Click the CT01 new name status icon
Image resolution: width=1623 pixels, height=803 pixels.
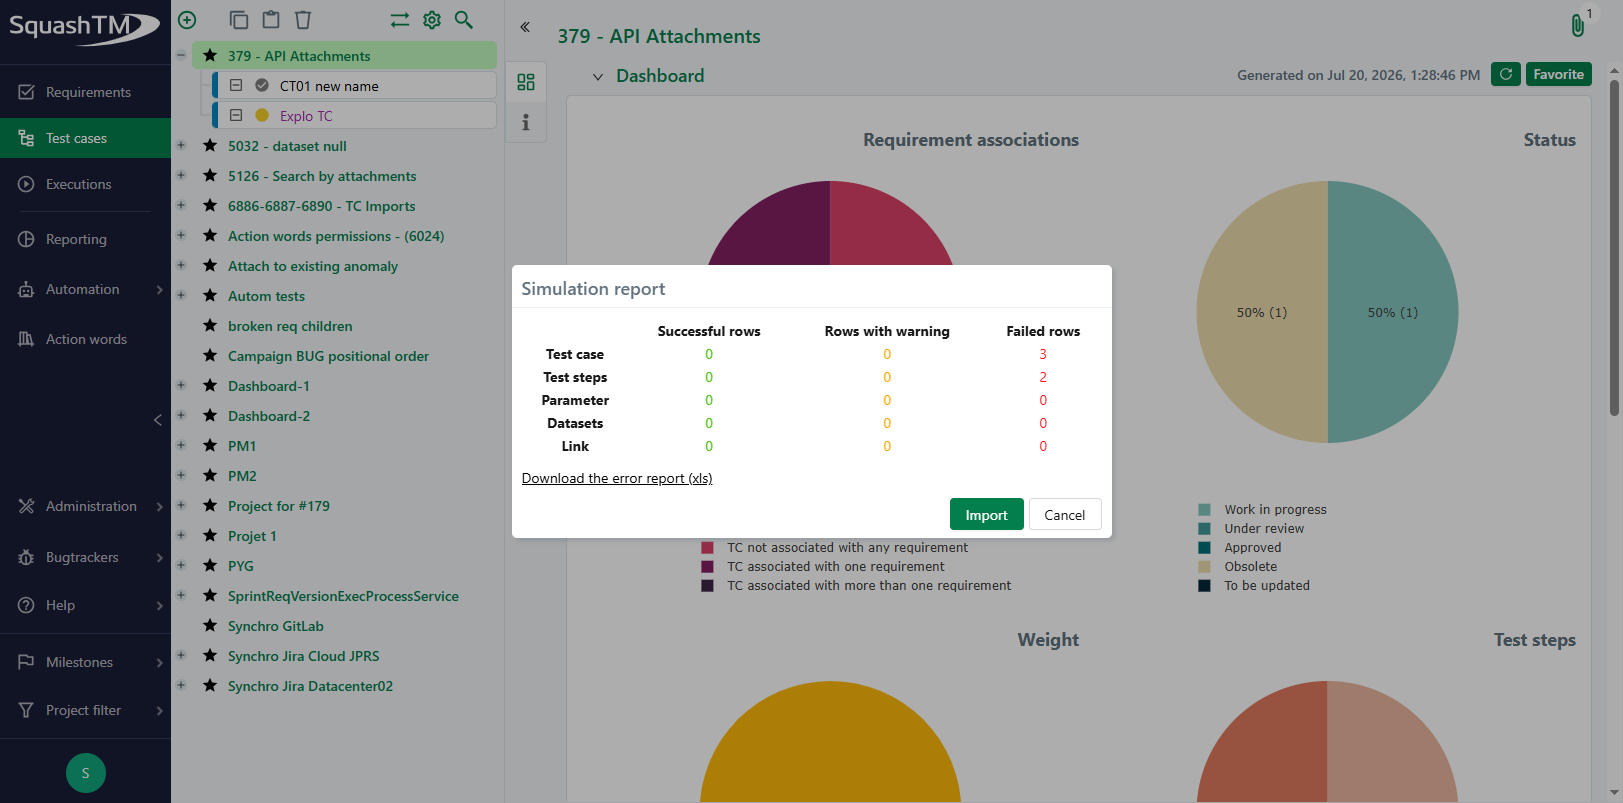[x=262, y=86]
